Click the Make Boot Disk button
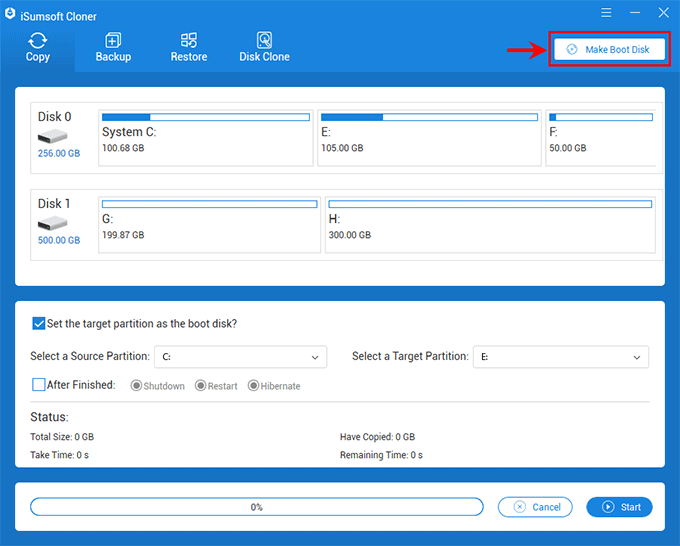Image resolution: width=680 pixels, height=546 pixels. click(609, 49)
